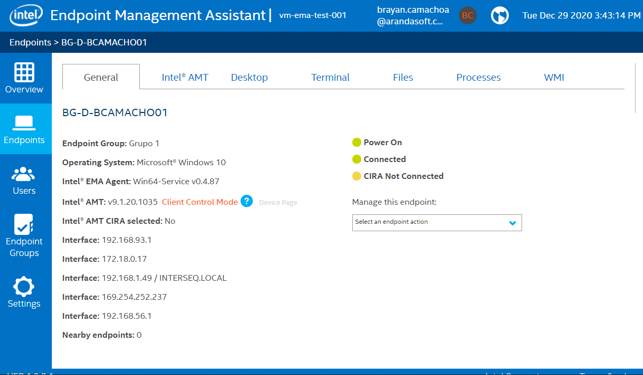Open the Endpoint Groups checklist icon
Viewport: 643px width, 375px height.
pyautogui.click(x=24, y=224)
